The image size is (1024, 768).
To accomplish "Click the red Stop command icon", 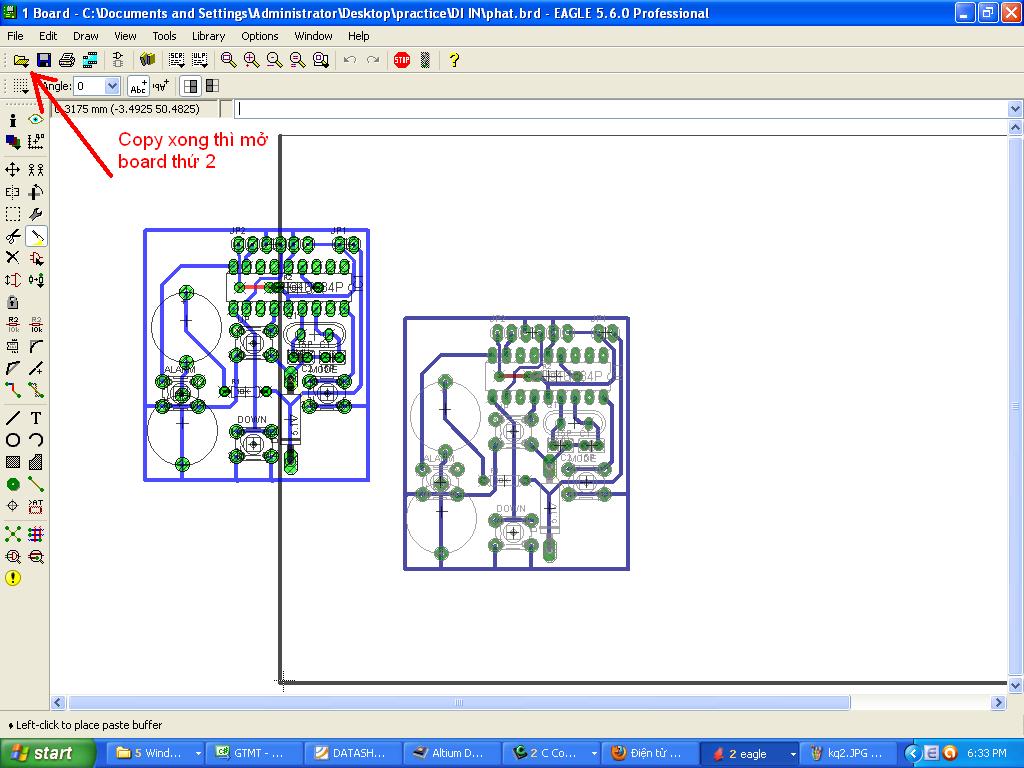I will tap(402, 60).
